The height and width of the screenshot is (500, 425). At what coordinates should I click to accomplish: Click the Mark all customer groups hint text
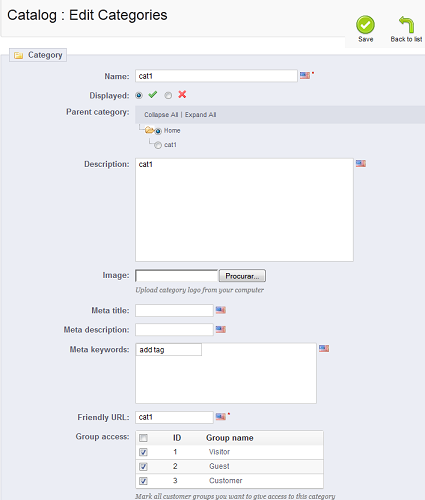pos(235,496)
